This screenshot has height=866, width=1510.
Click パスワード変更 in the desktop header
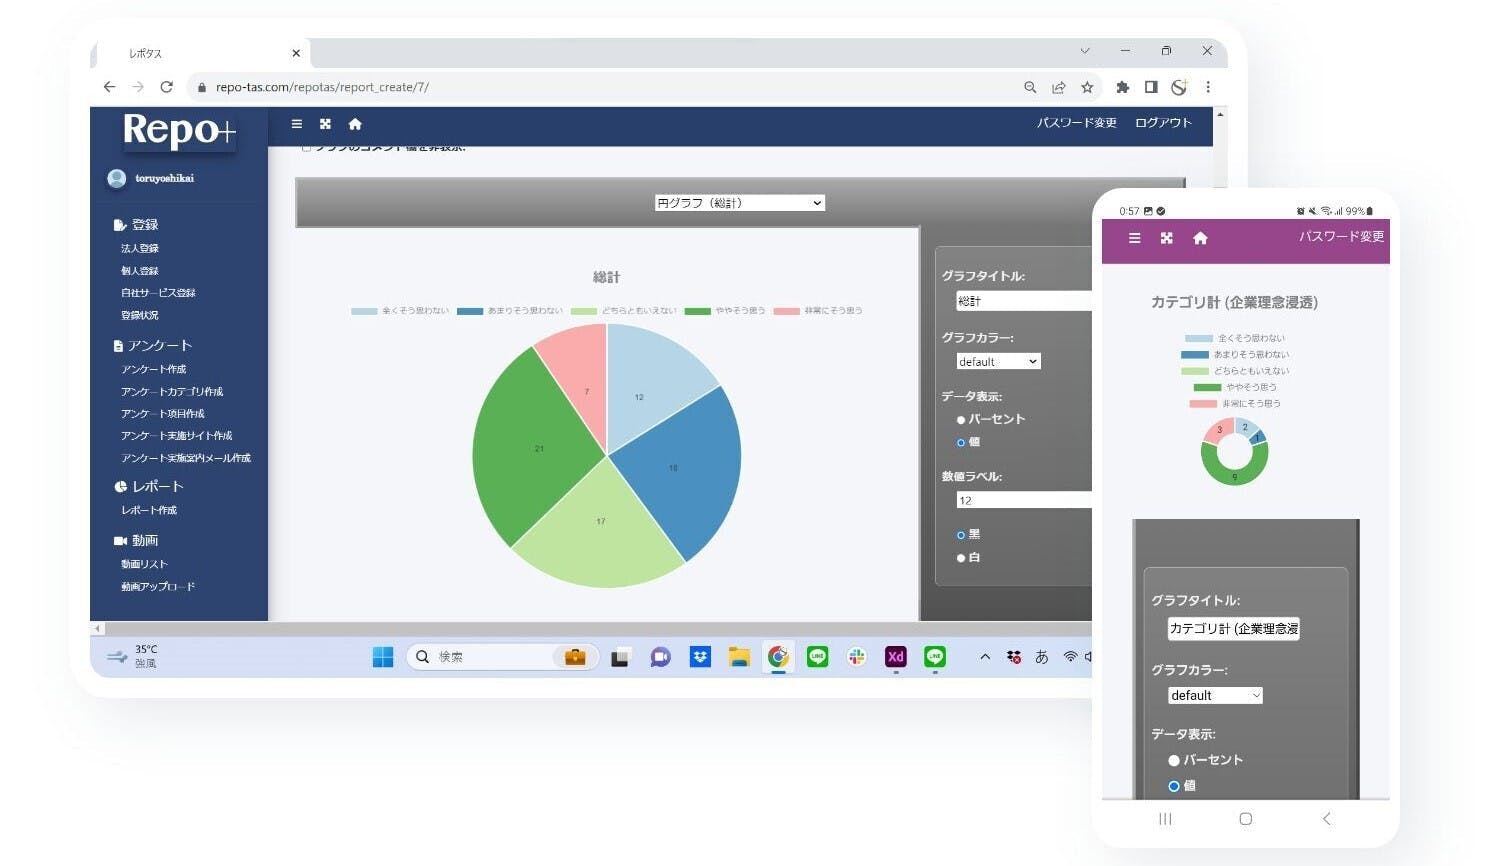click(x=1076, y=123)
